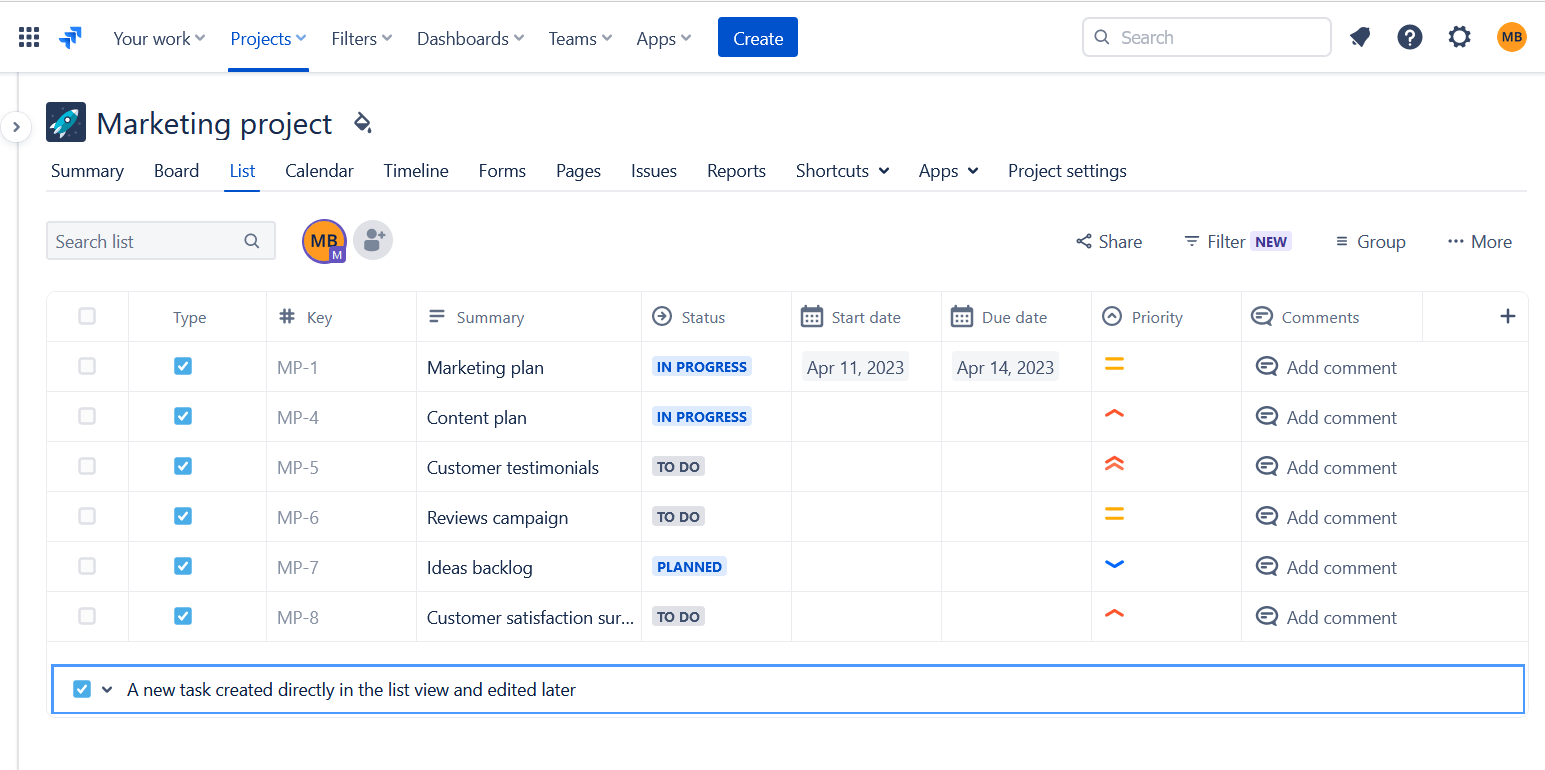This screenshot has width=1545, height=770.
Task: Open Jira settings gear
Action: [x=1459, y=36]
